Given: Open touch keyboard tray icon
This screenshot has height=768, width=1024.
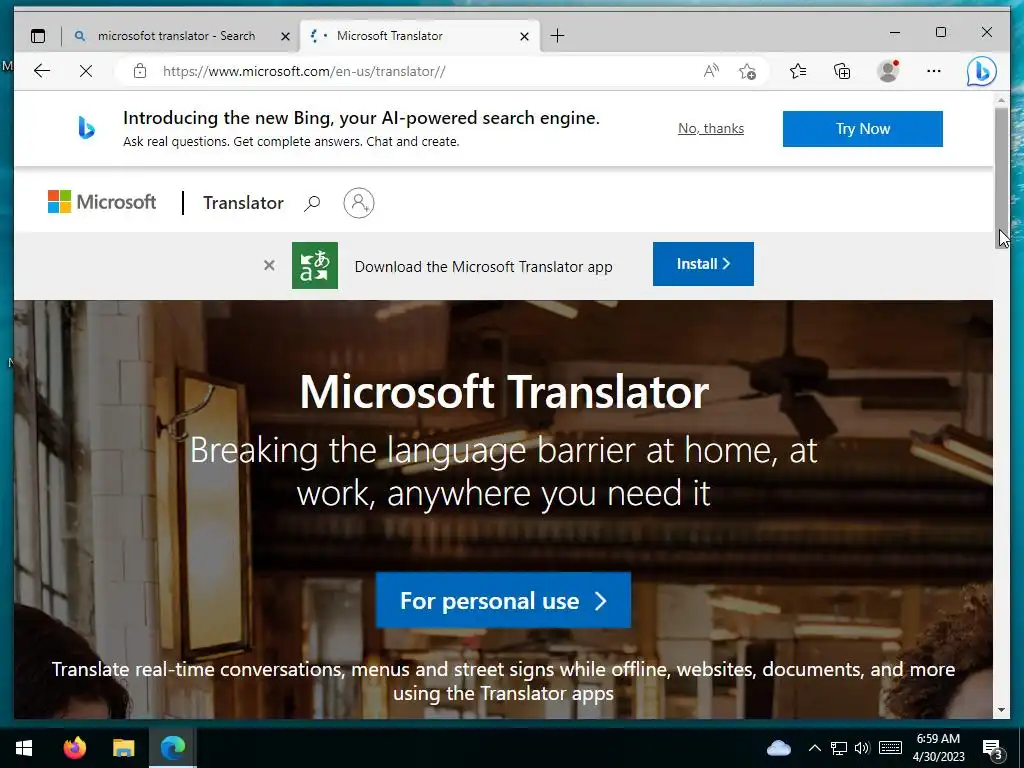Looking at the screenshot, I should (x=890, y=748).
